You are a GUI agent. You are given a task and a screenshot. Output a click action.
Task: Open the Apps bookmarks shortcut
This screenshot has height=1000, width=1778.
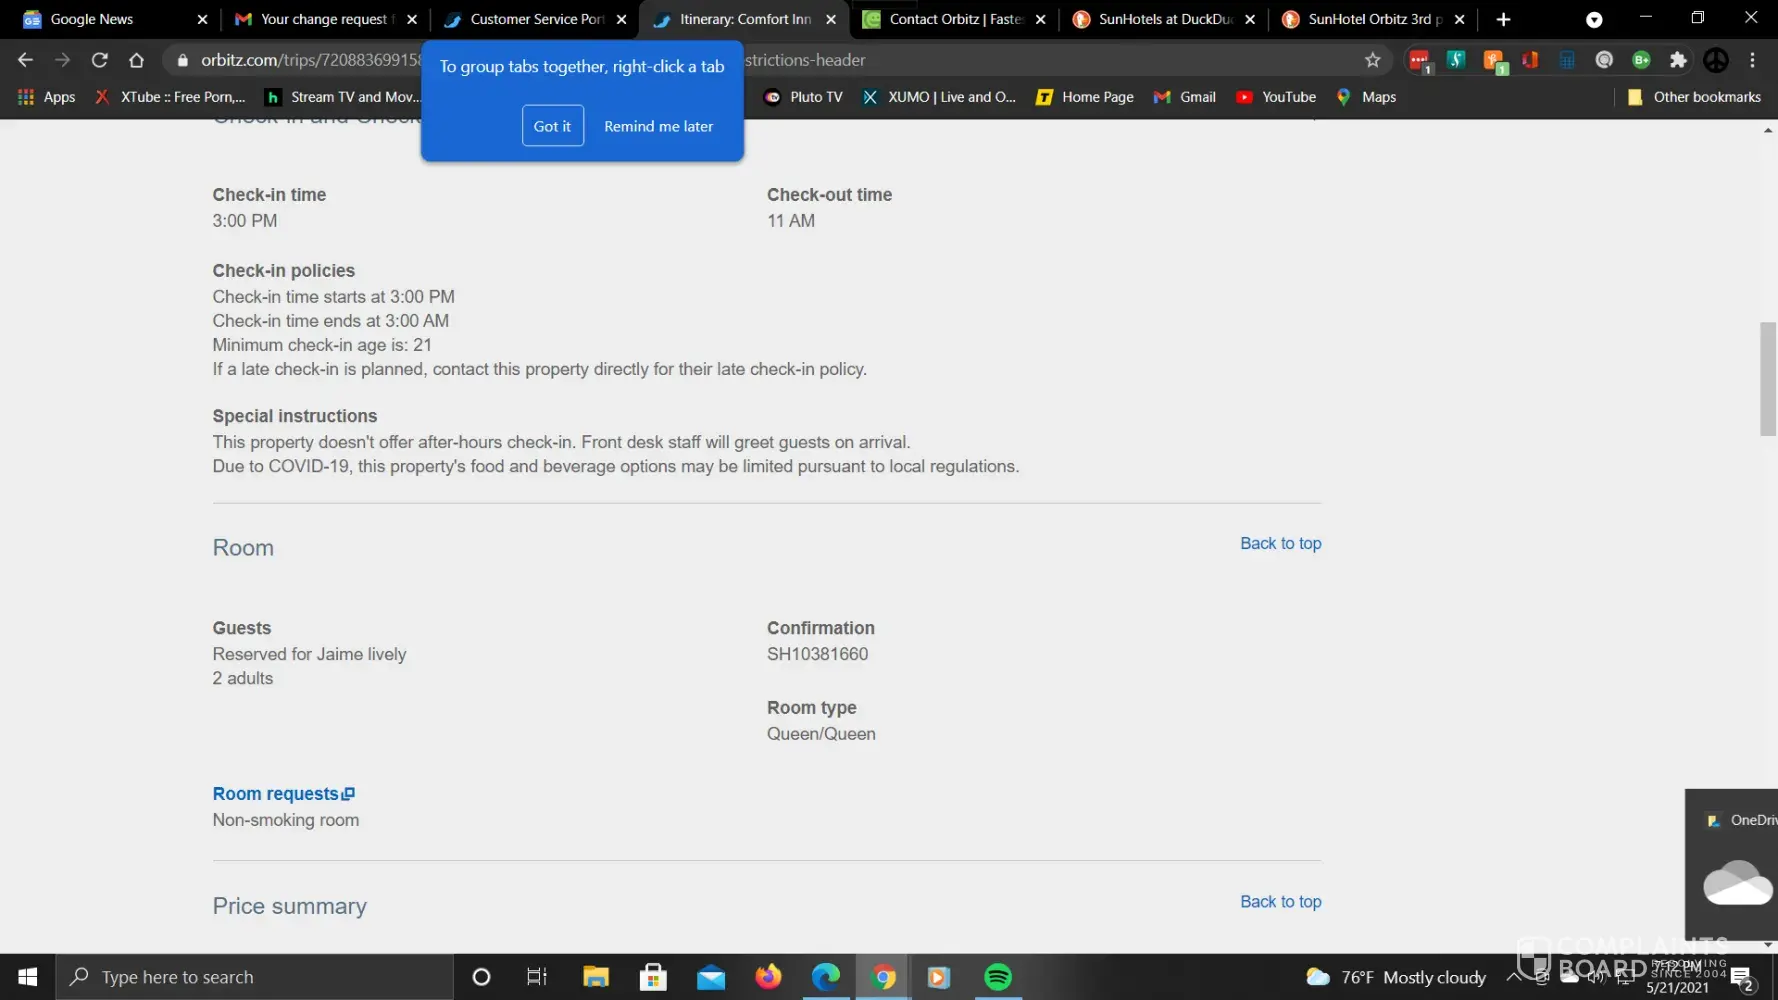[x=47, y=97]
